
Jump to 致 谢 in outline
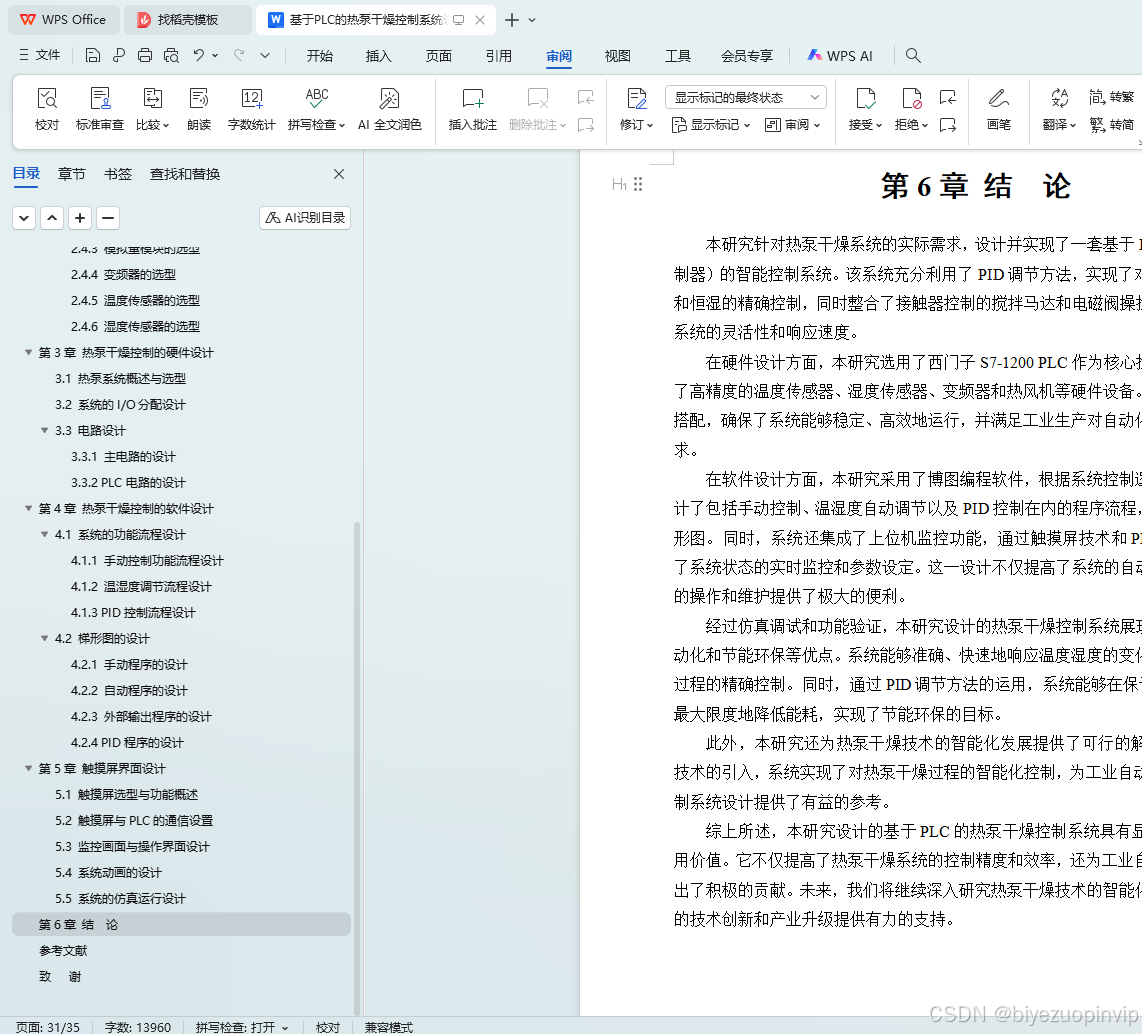click(x=60, y=976)
